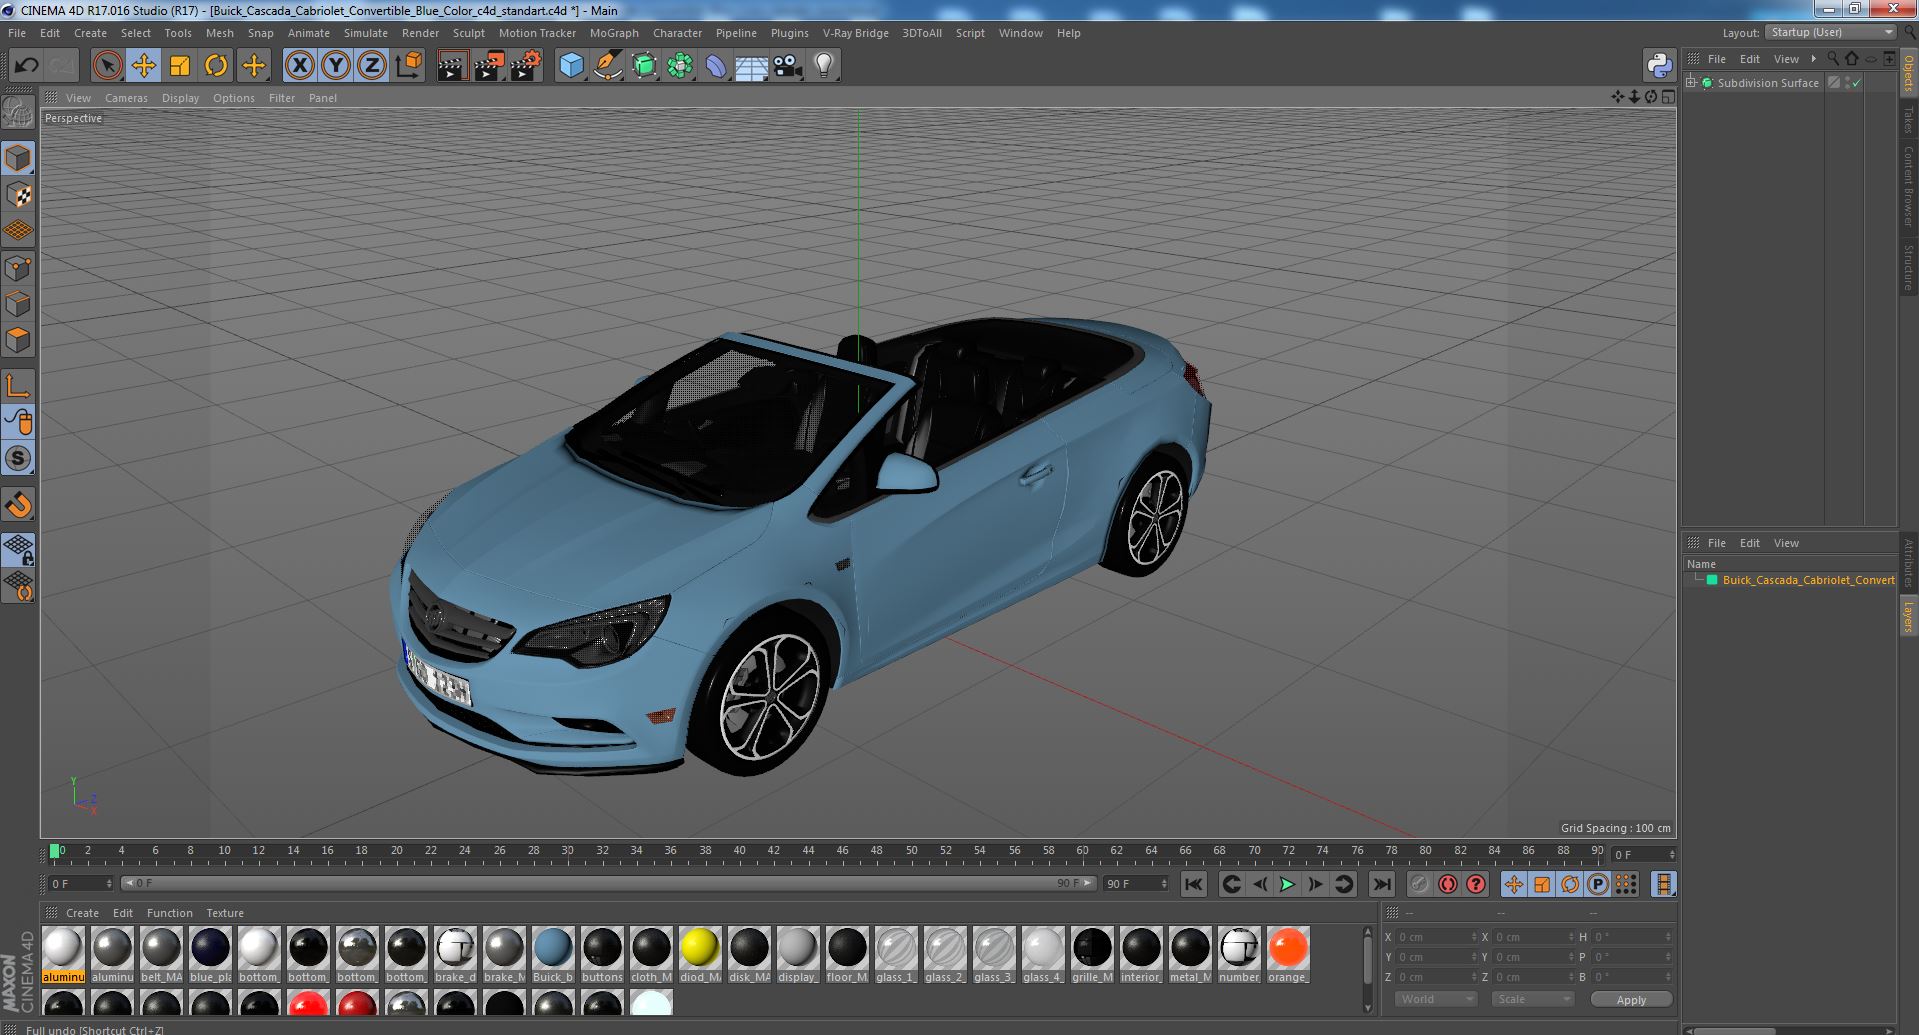Add a Light object
1919x1035 pixels.
(823, 66)
